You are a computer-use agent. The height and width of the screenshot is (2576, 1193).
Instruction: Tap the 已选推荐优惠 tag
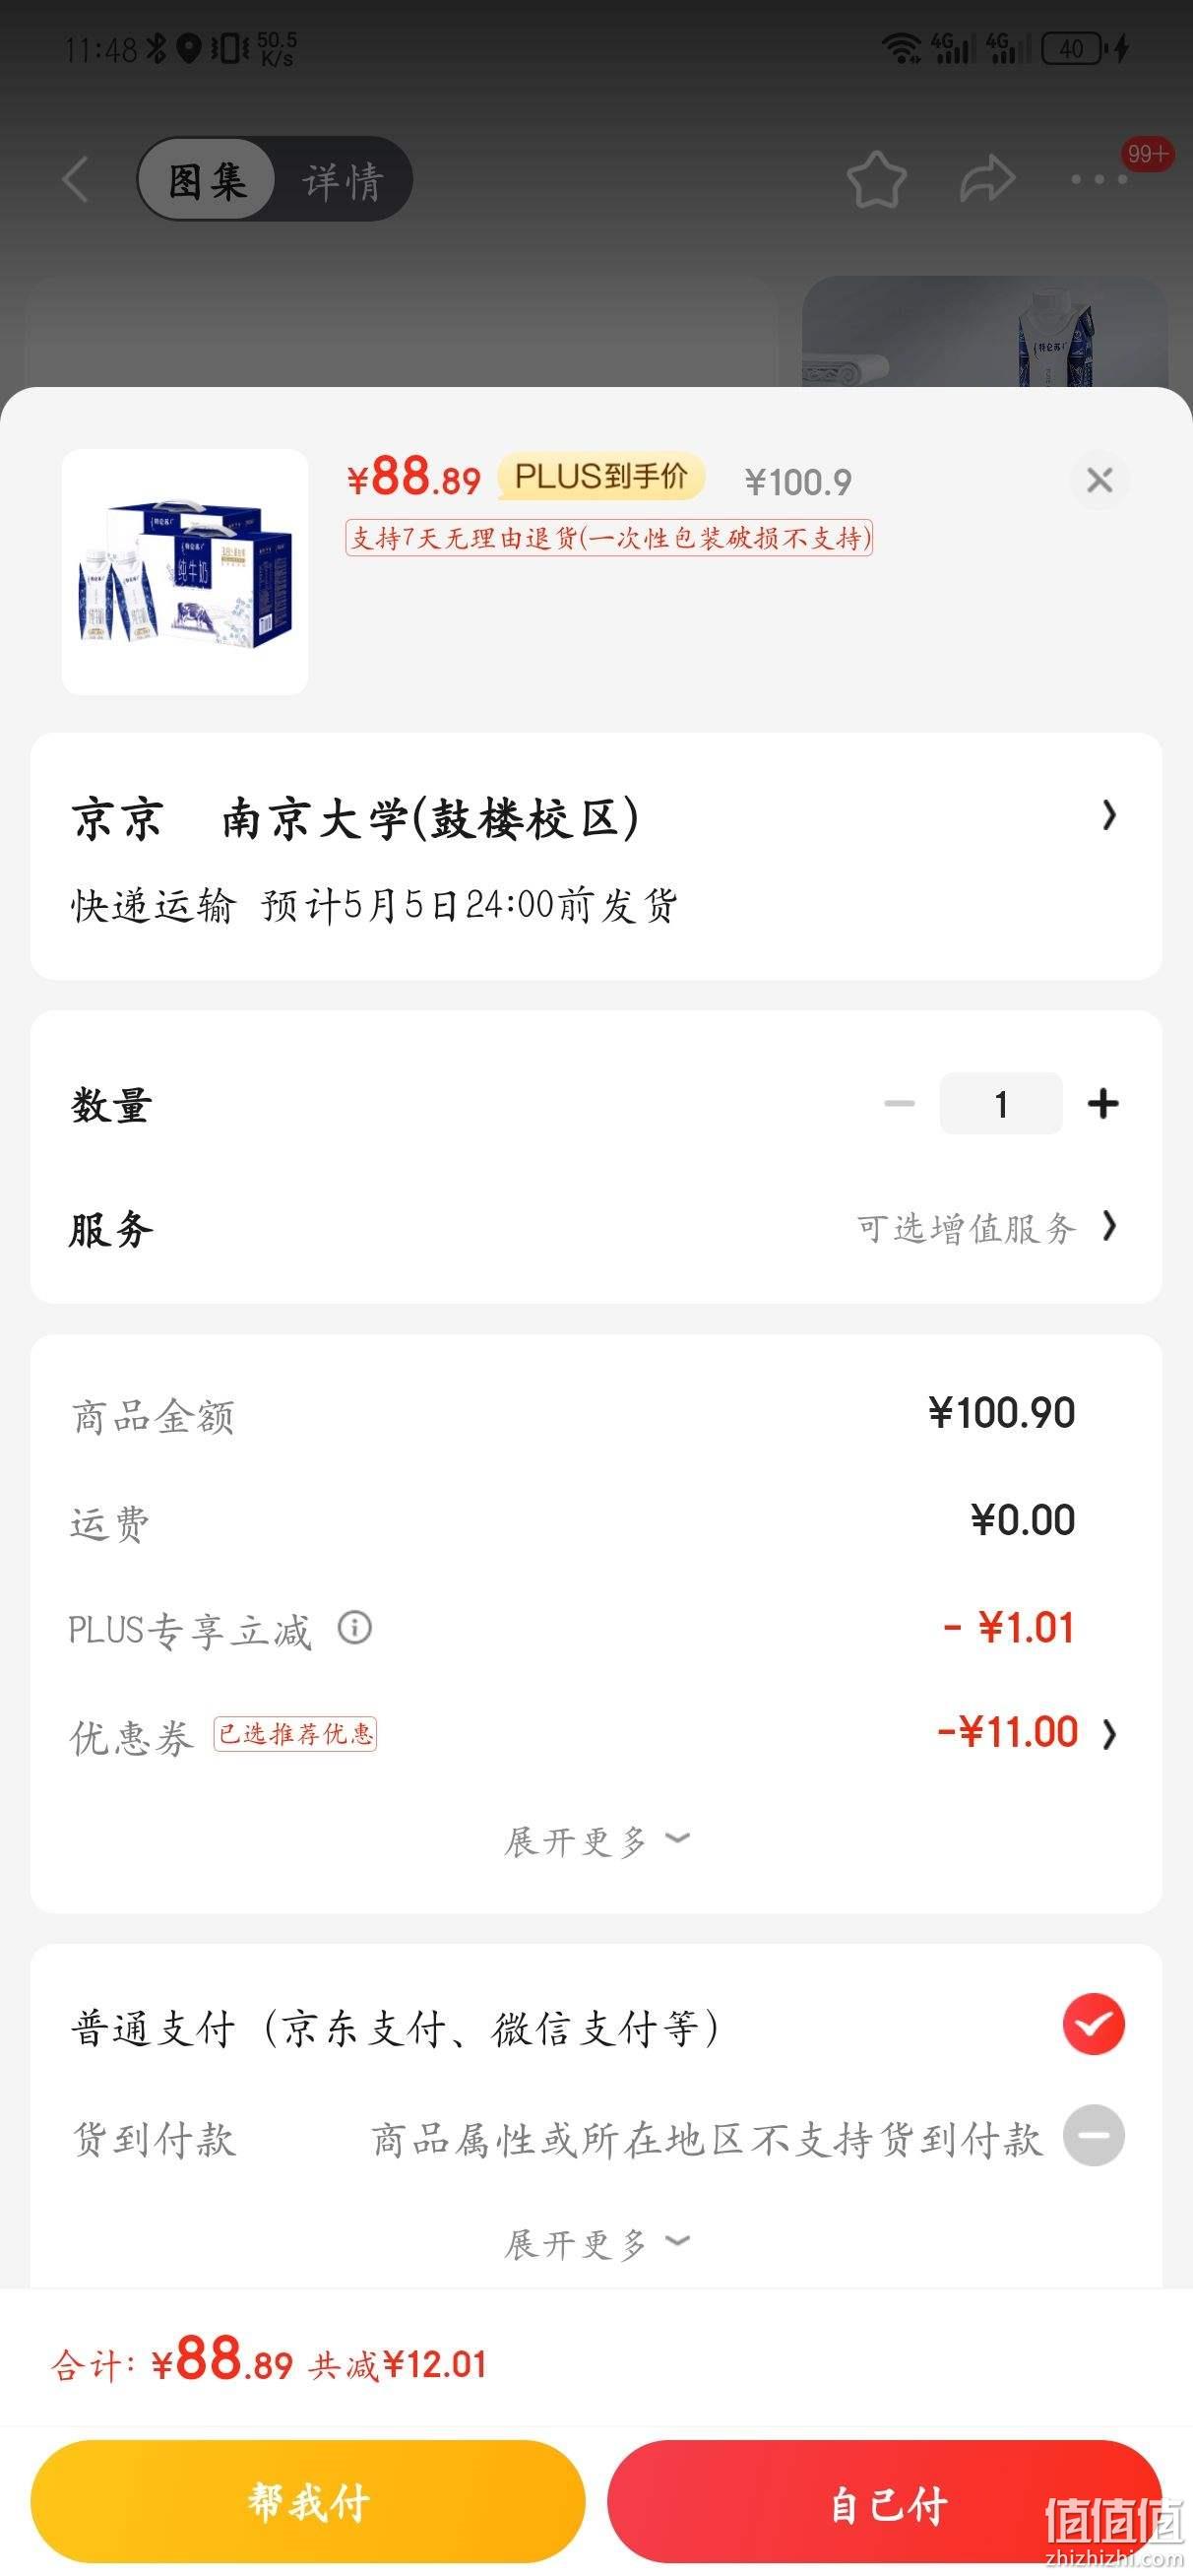tap(295, 1734)
